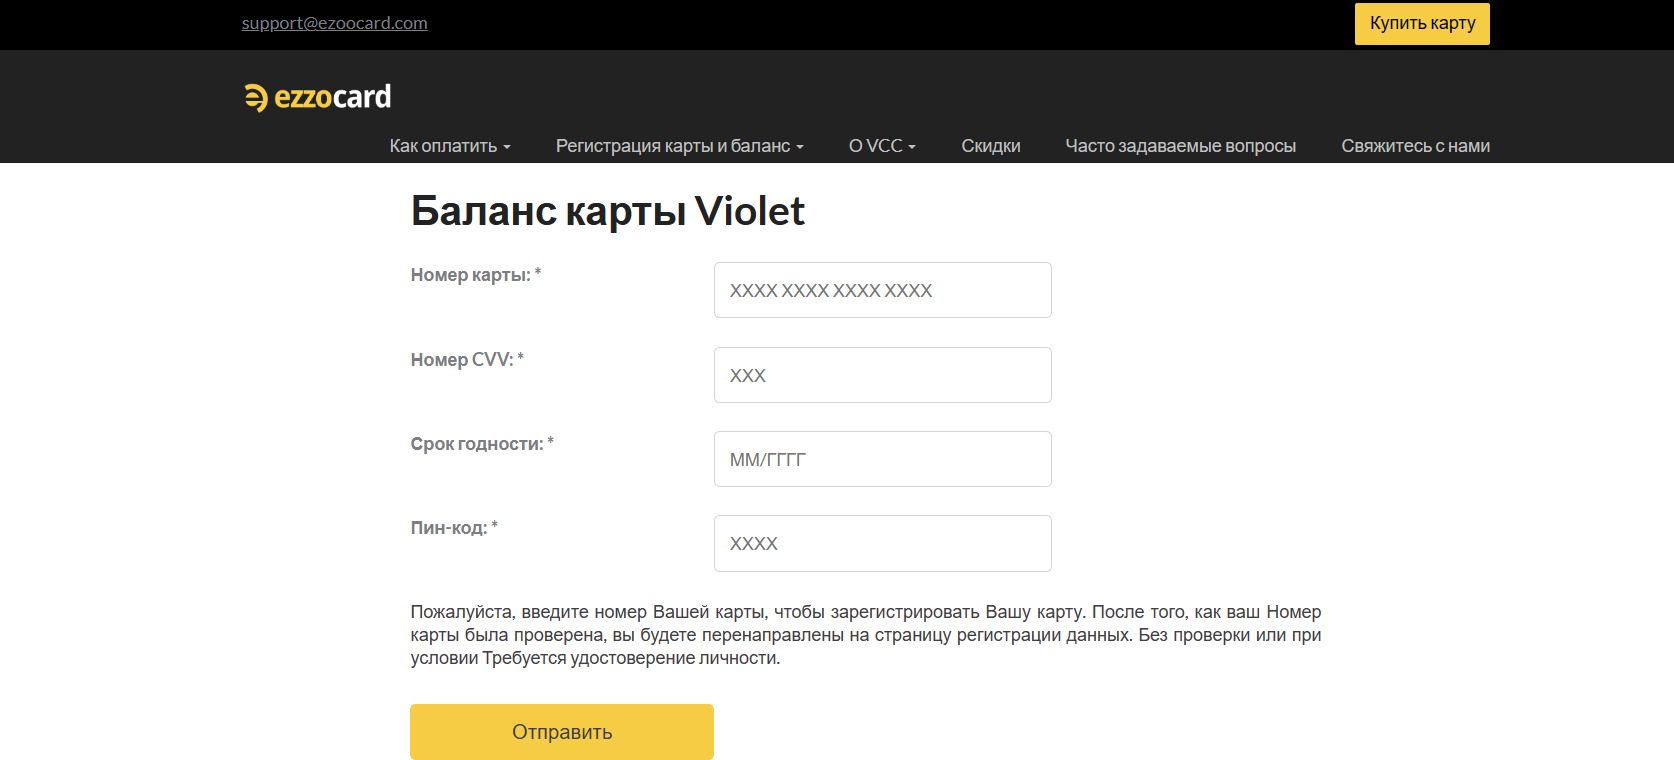Expand the О VCC dropdown
The height and width of the screenshot is (760, 1674).
click(882, 146)
